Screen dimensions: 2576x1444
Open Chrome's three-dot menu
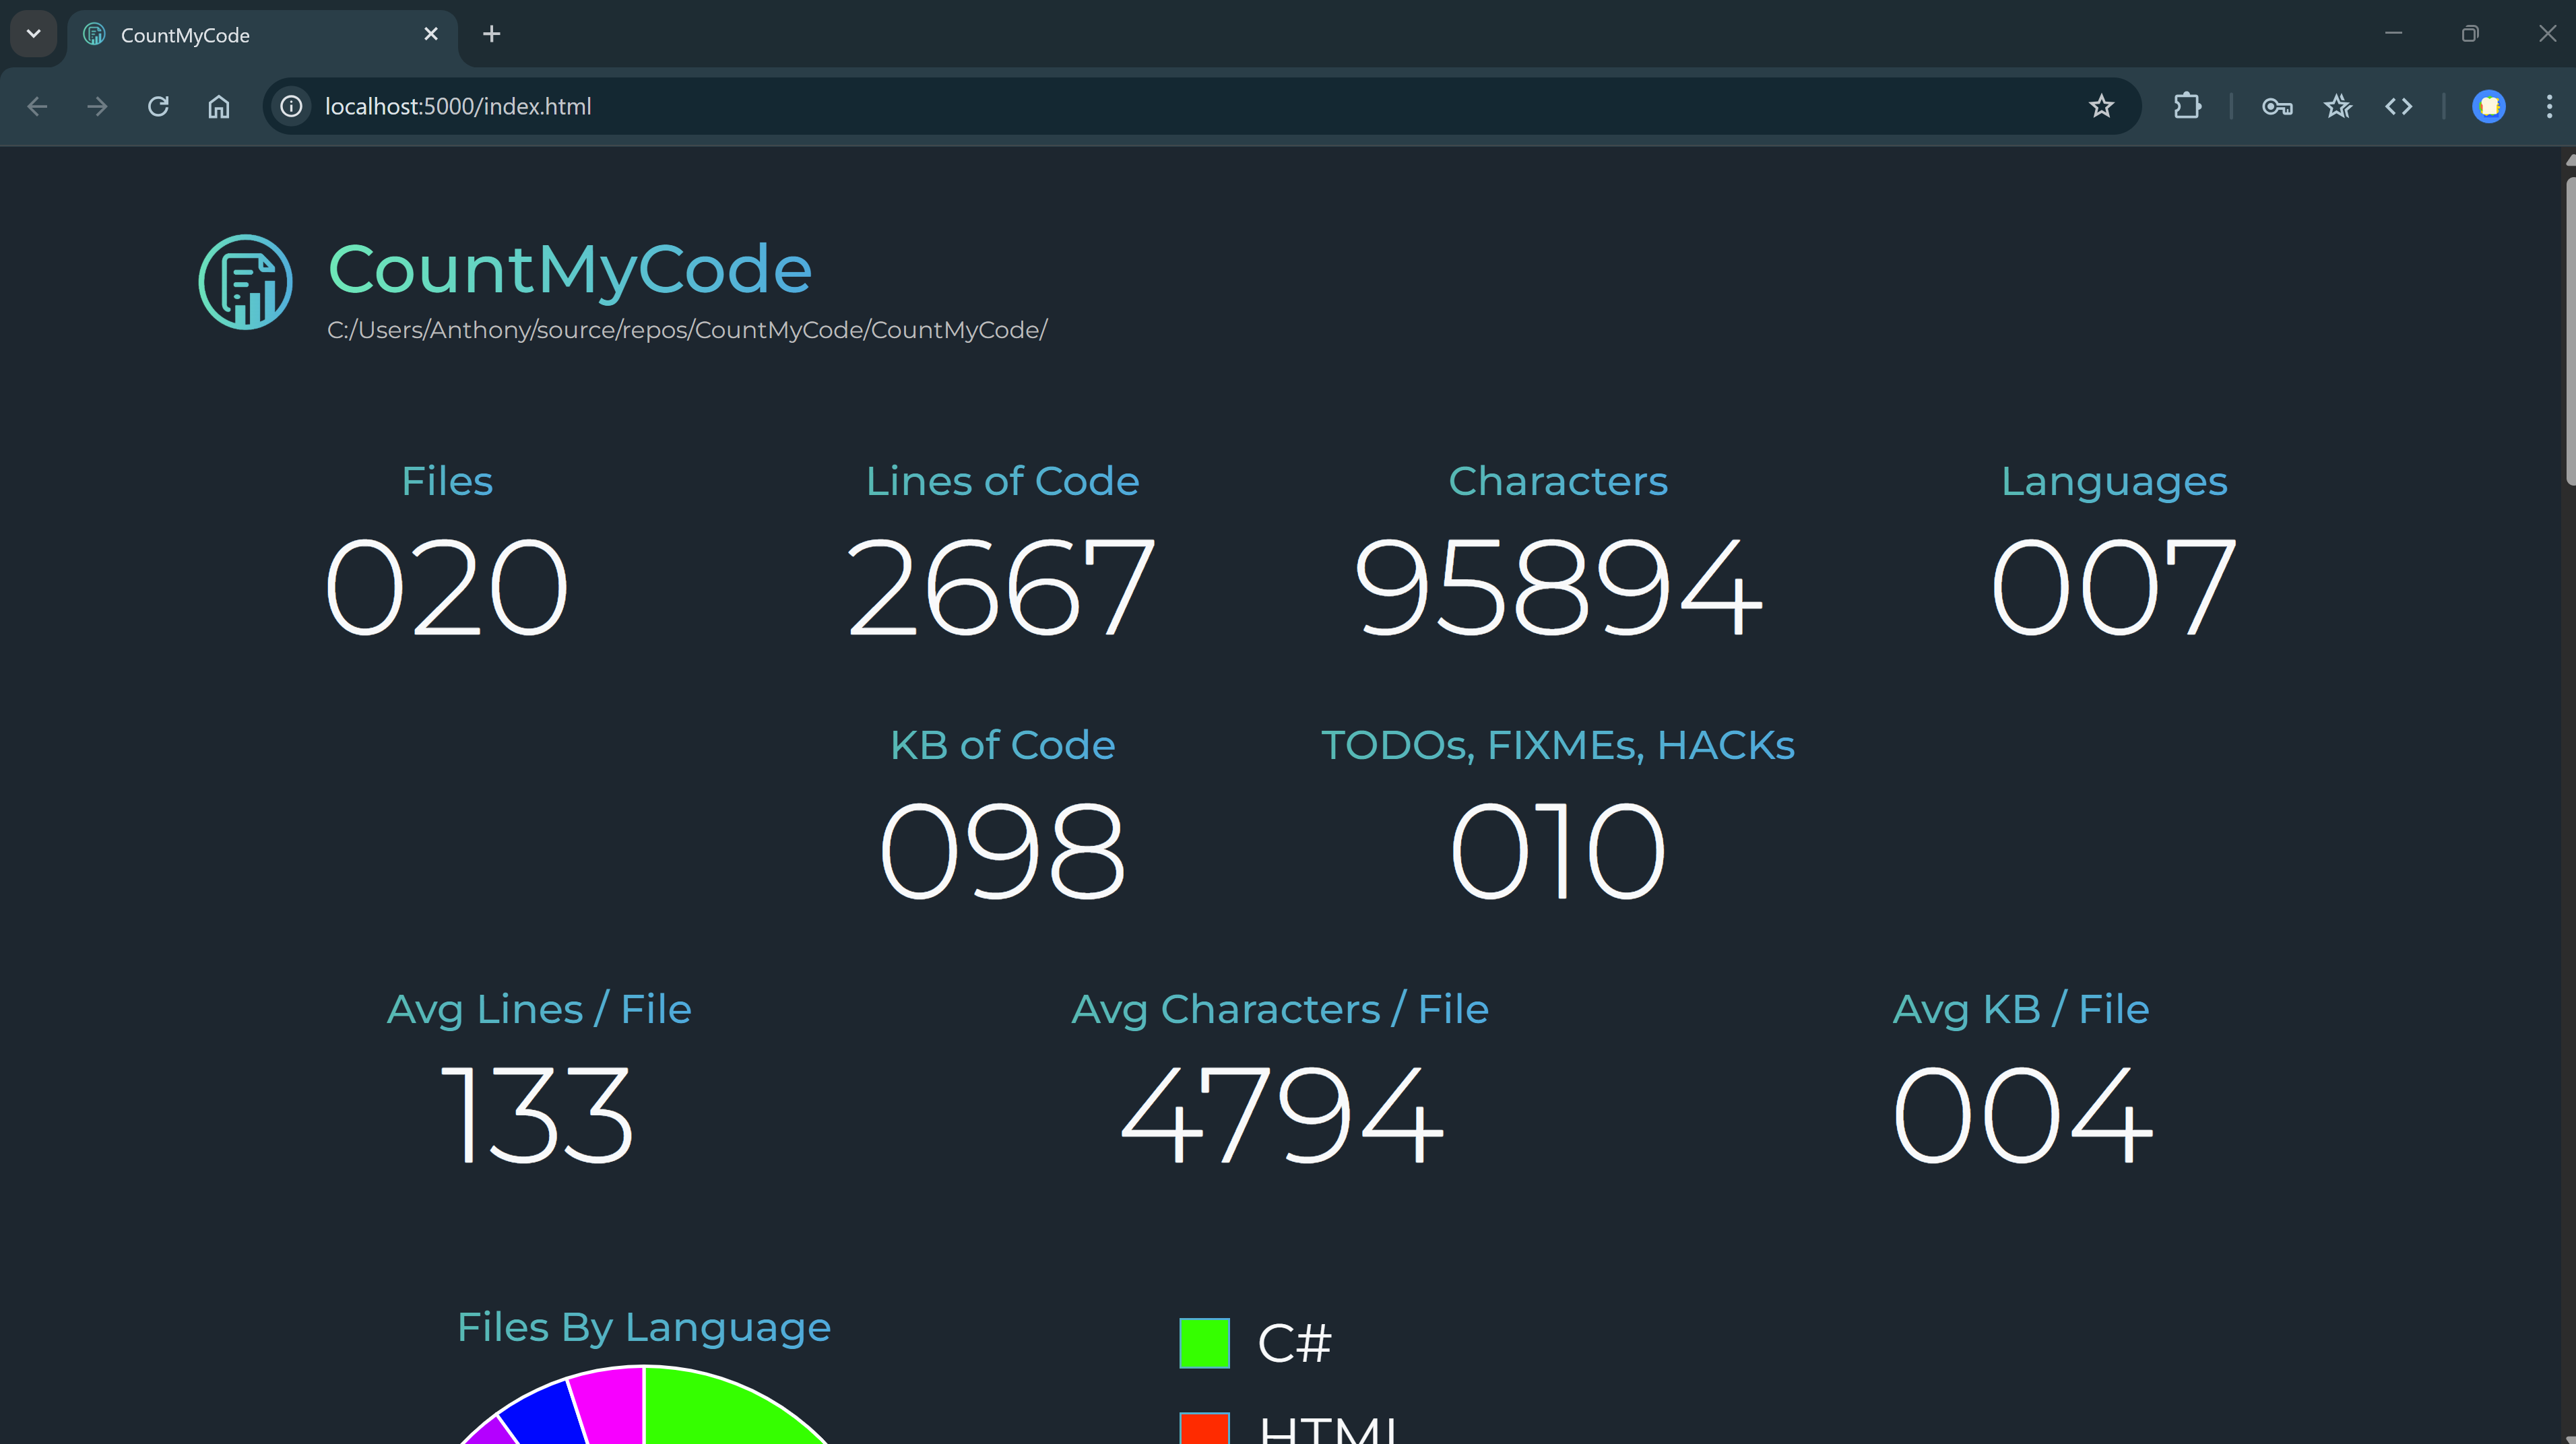pyautogui.click(x=2549, y=106)
